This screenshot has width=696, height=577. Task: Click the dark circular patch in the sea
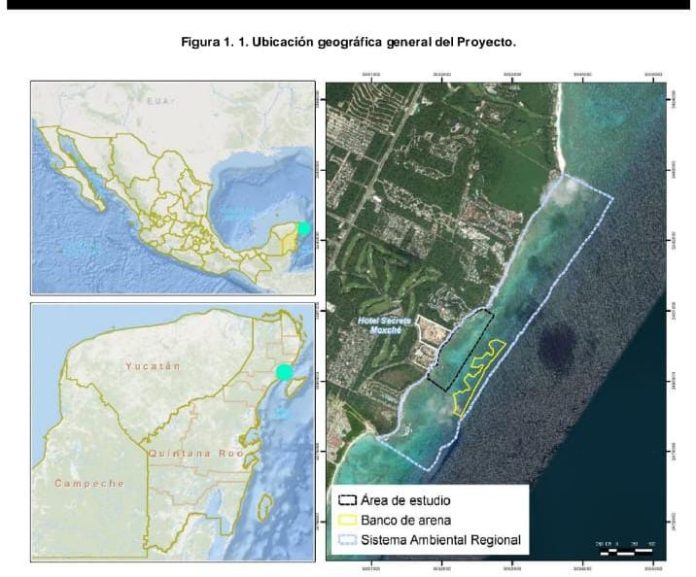tap(555, 344)
